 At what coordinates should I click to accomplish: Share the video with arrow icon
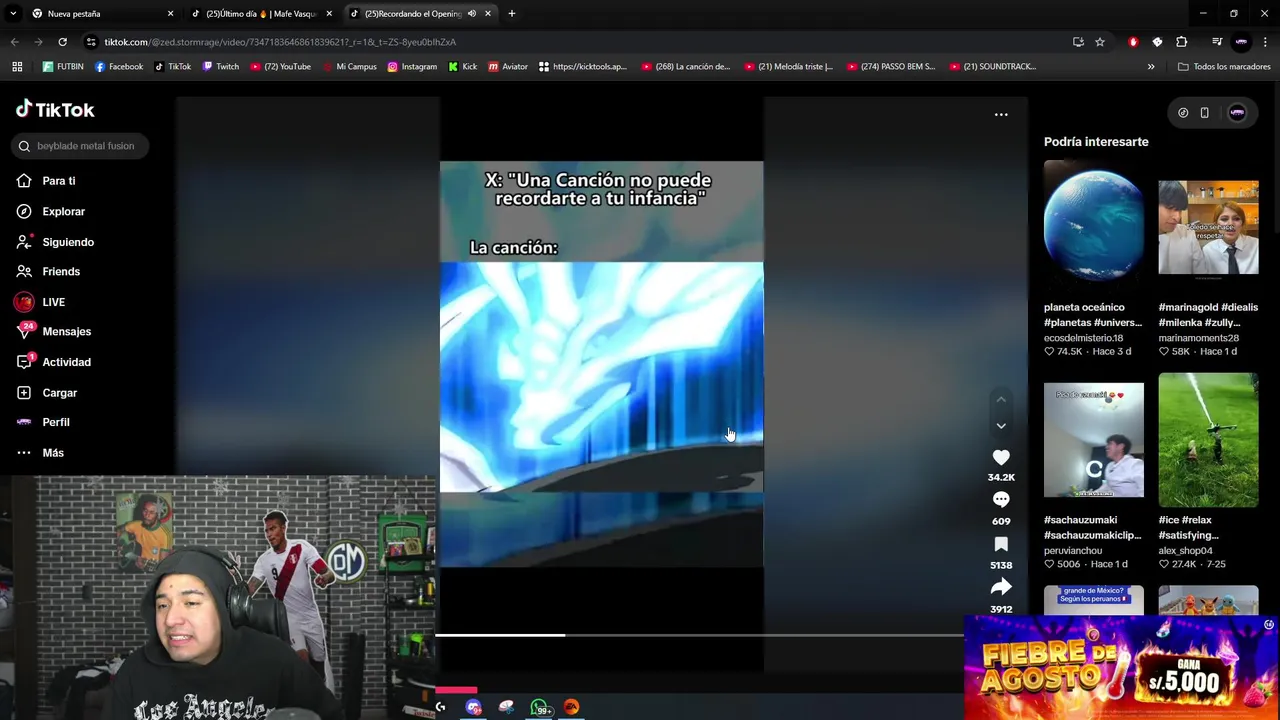click(x=1001, y=588)
